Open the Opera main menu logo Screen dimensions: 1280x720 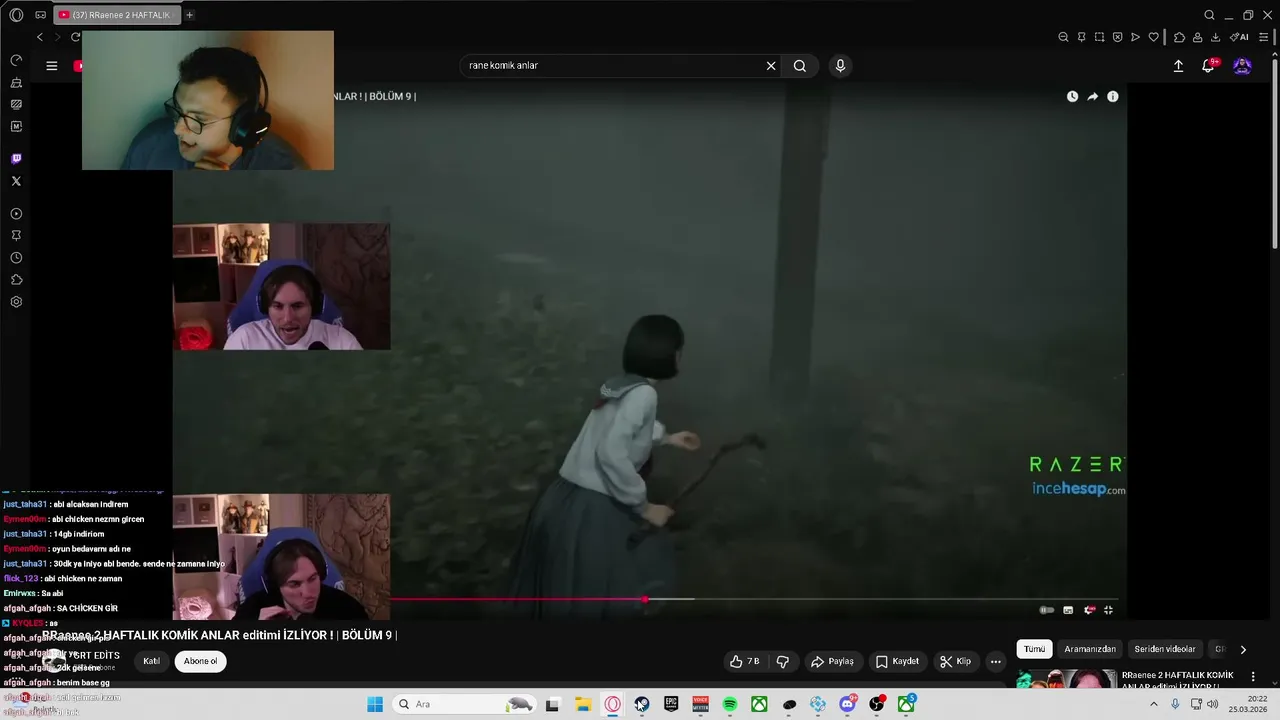click(16, 15)
